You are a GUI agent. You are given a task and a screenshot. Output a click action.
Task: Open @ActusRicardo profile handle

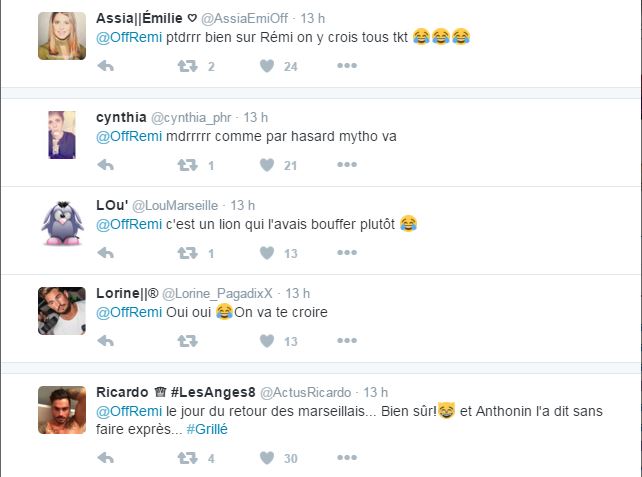(x=305, y=392)
